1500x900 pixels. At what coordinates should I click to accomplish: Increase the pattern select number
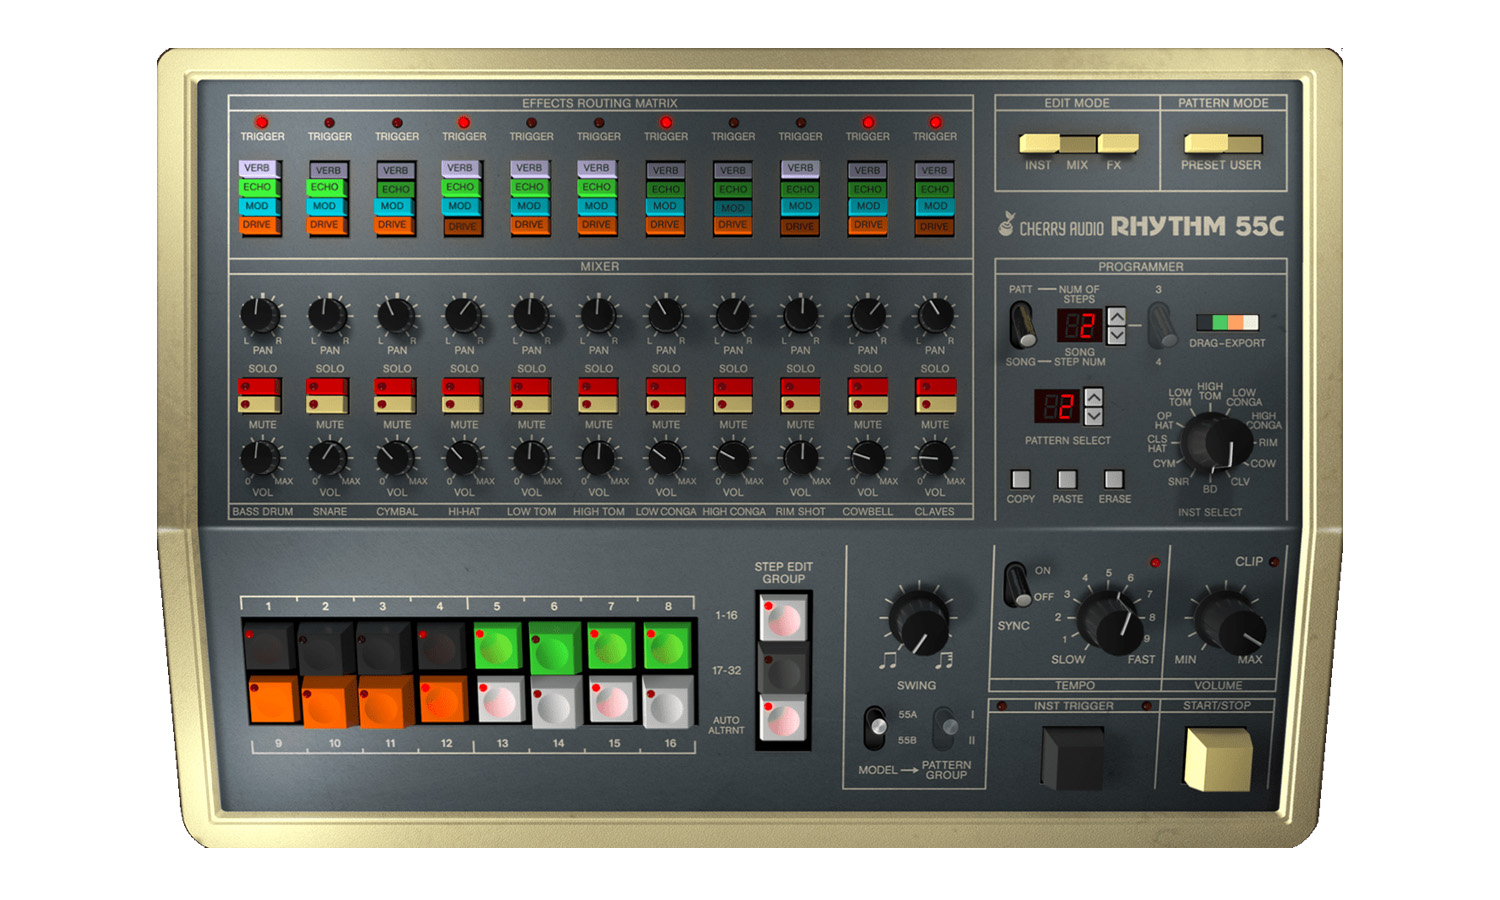(x=1093, y=396)
